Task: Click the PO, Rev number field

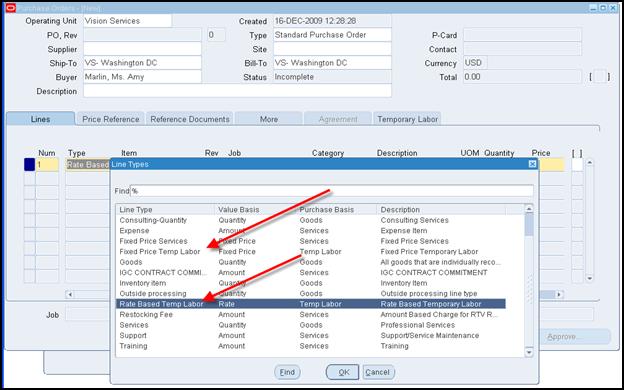Action: (x=142, y=35)
